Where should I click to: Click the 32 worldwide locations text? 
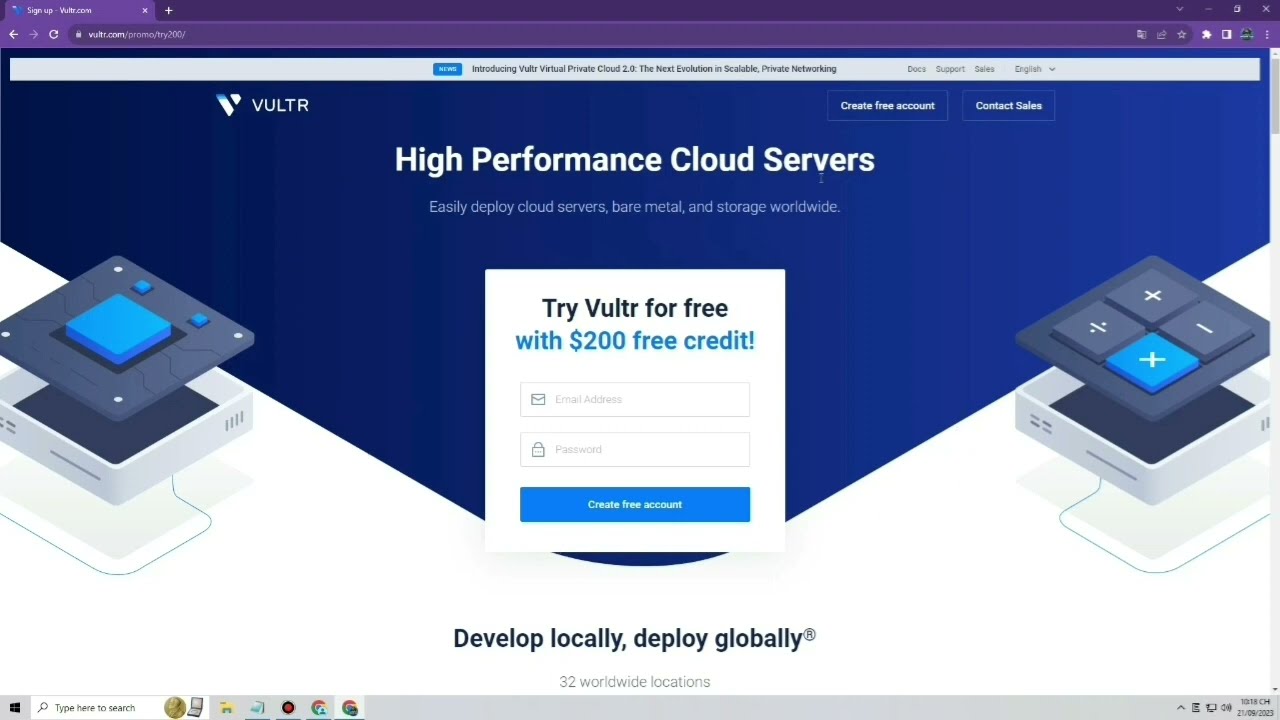(634, 682)
